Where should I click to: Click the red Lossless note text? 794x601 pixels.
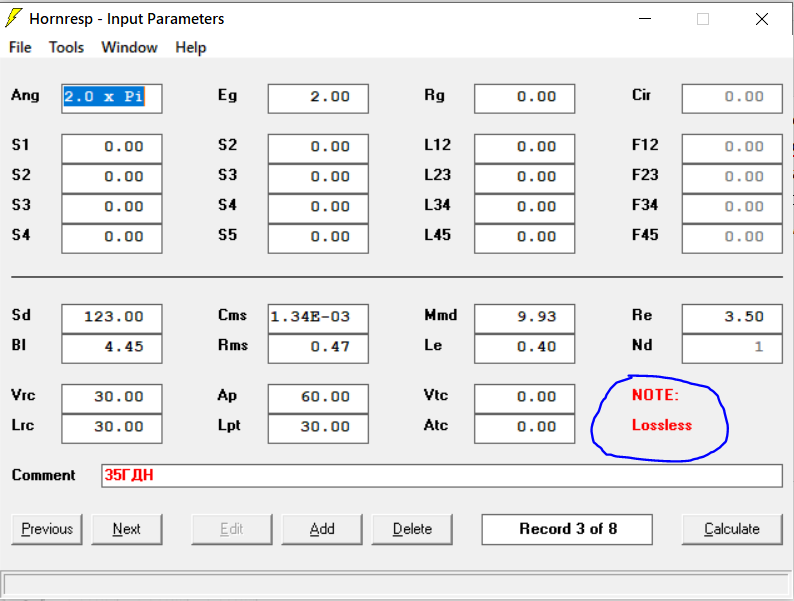click(x=662, y=425)
